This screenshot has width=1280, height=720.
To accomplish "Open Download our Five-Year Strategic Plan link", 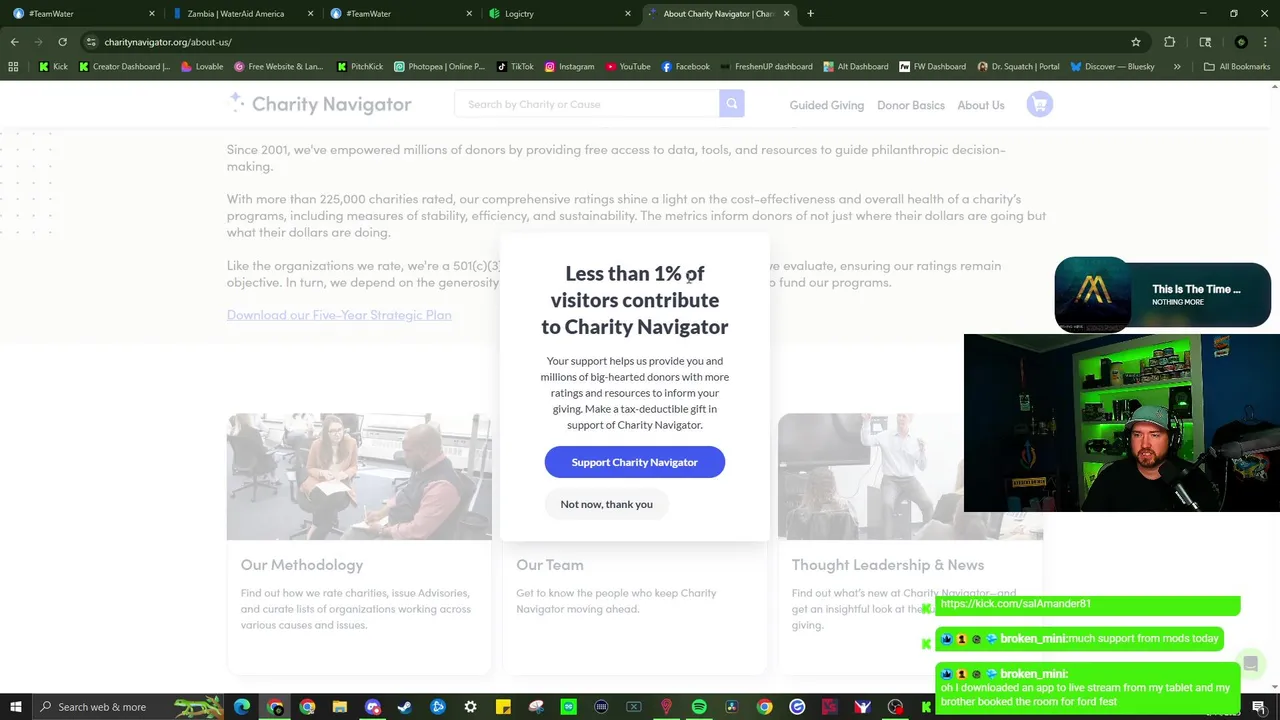I will pyautogui.click(x=339, y=315).
